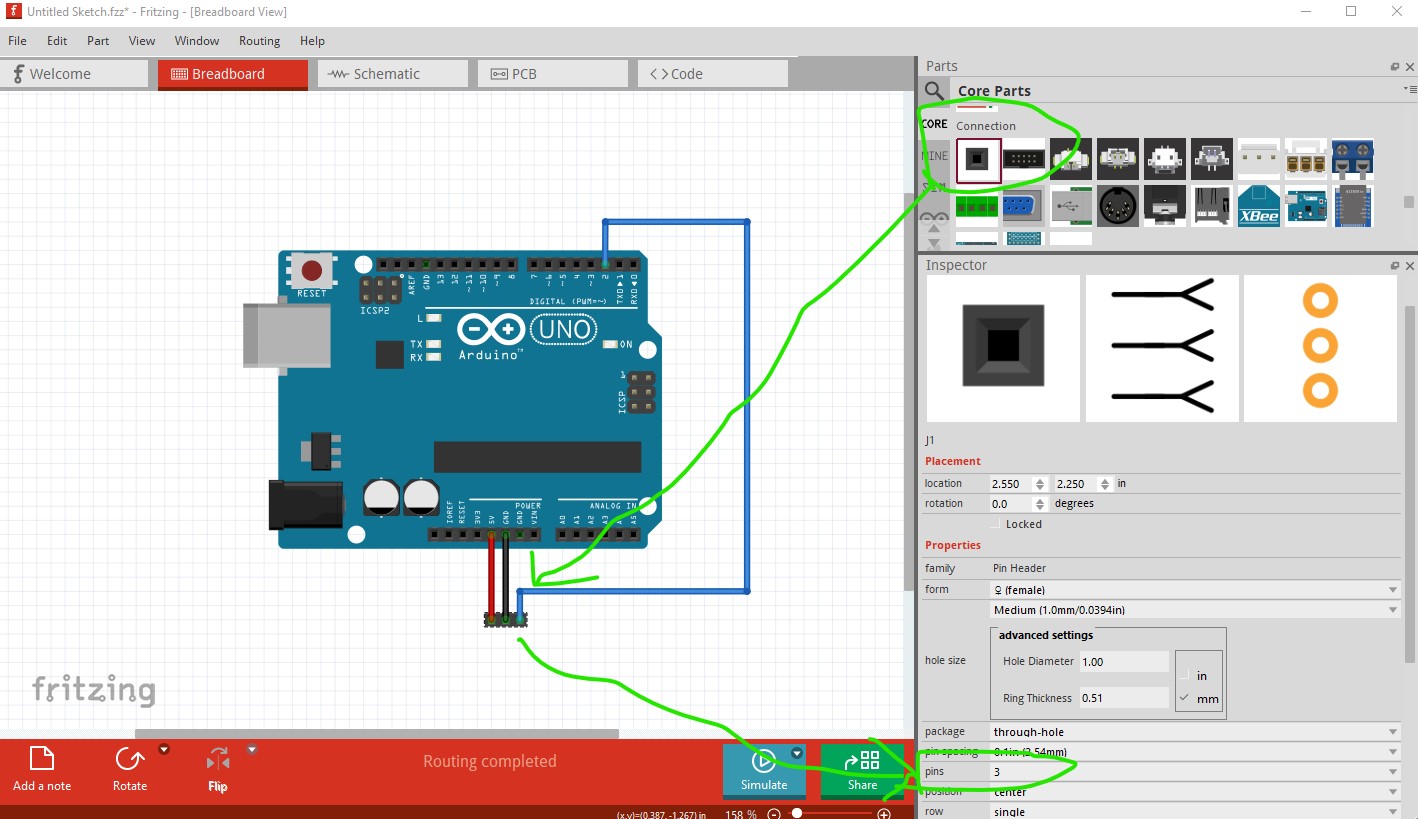Click the Rotate icon
This screenshot has height=819, width=1418.
[x=129, y=760]
